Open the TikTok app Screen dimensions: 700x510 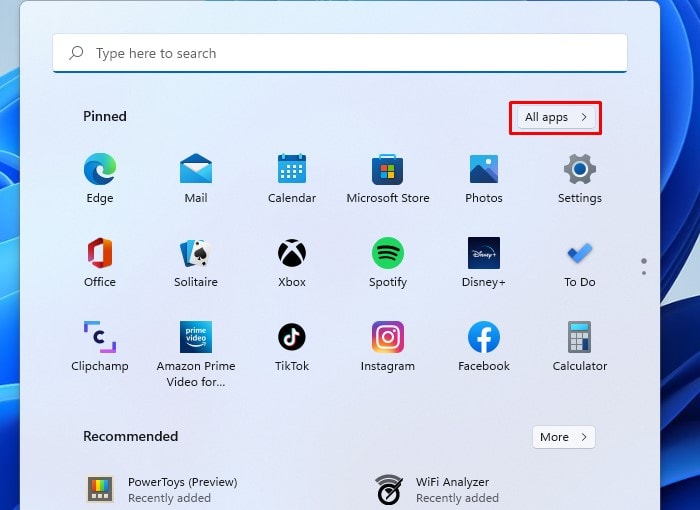tap(292, 346)
